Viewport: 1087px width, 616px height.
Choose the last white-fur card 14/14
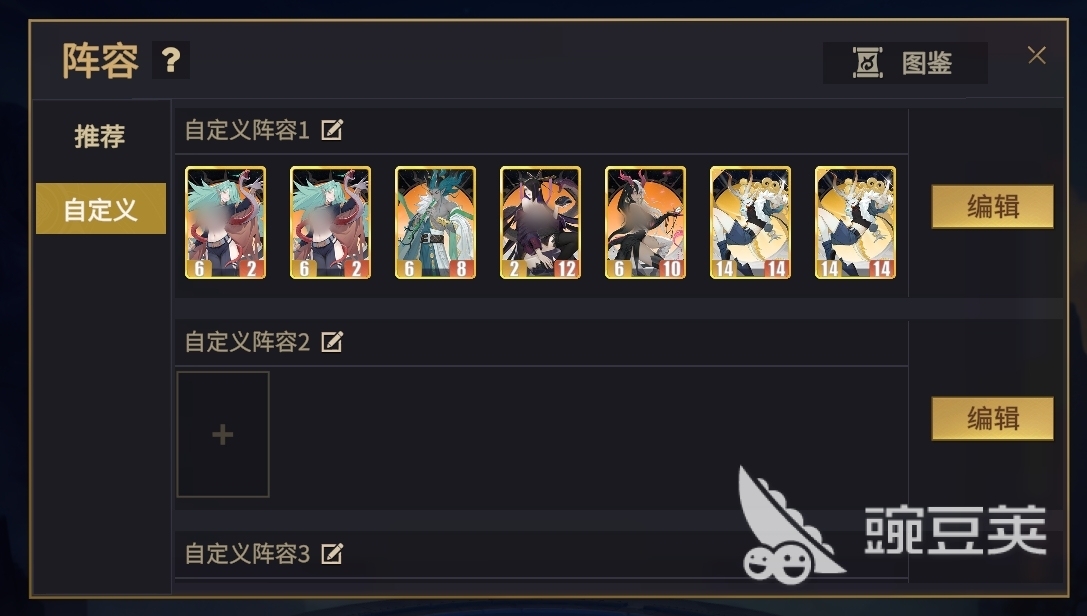(855, 222)
